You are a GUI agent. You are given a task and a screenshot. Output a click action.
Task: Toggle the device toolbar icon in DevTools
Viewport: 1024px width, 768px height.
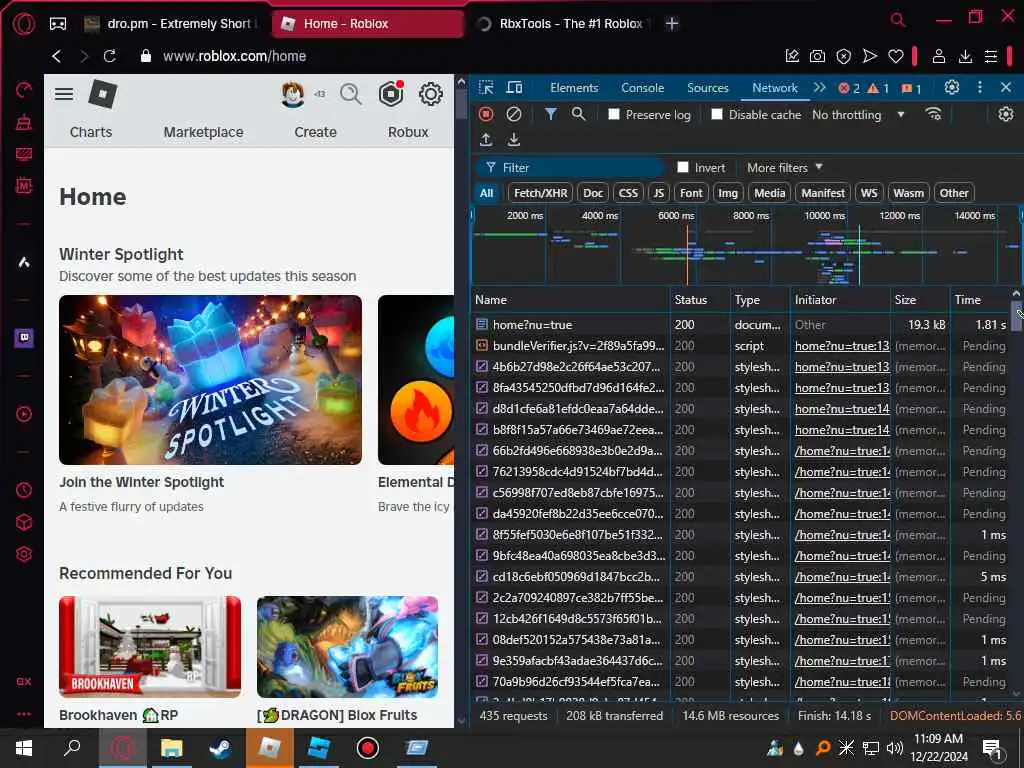[x=515, y=88]
